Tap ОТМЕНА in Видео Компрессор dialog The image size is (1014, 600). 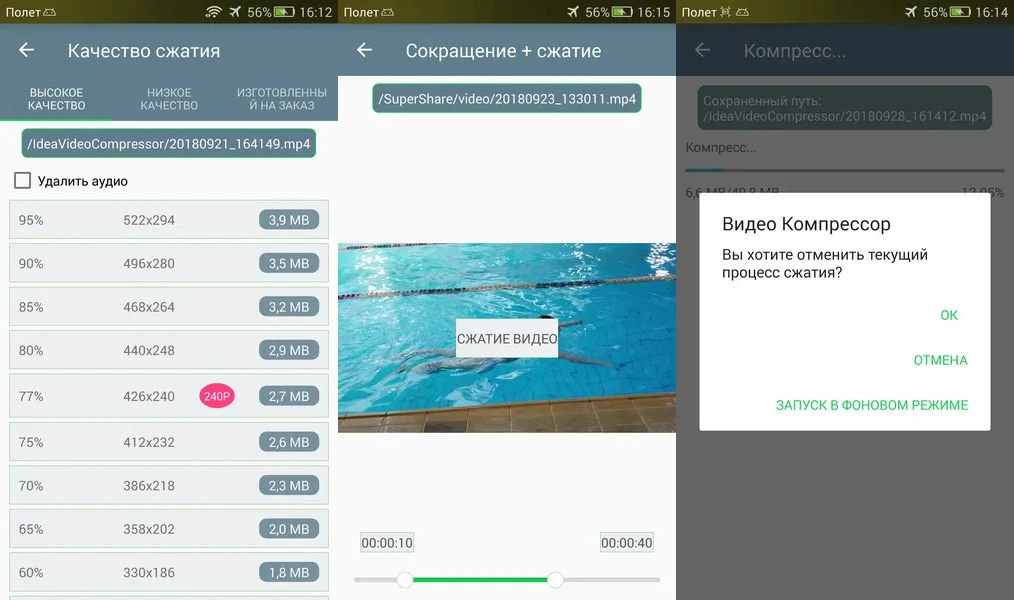(x=940, y=360)
